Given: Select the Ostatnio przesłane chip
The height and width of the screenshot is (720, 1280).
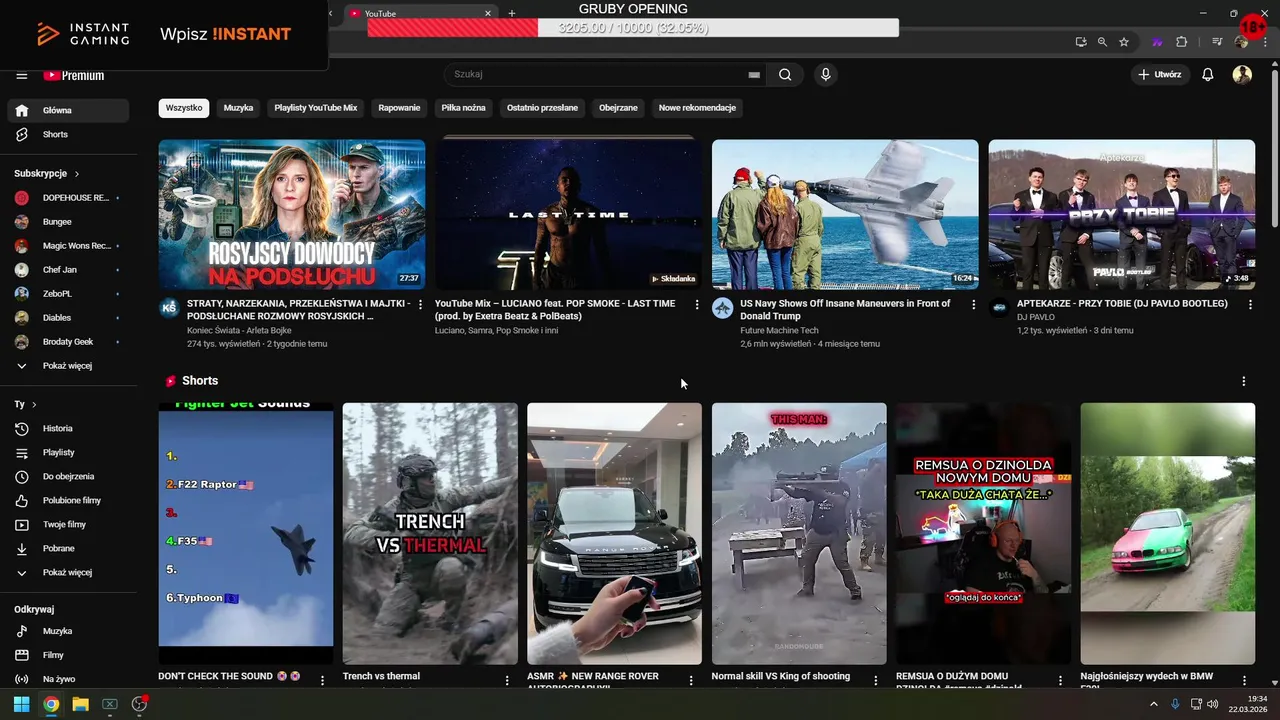Looking at the screenshot, I should click(542, 108).
